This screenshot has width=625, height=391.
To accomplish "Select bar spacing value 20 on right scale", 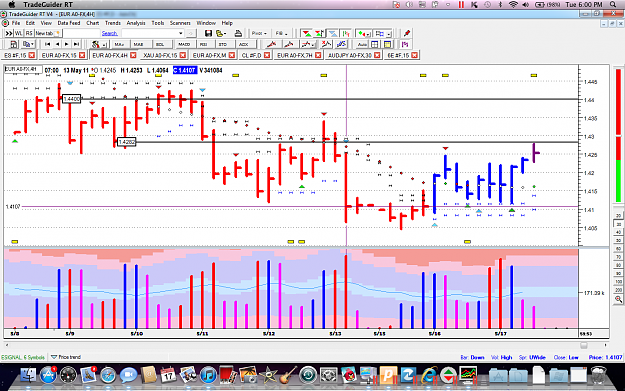I will [x=618, y=216].
